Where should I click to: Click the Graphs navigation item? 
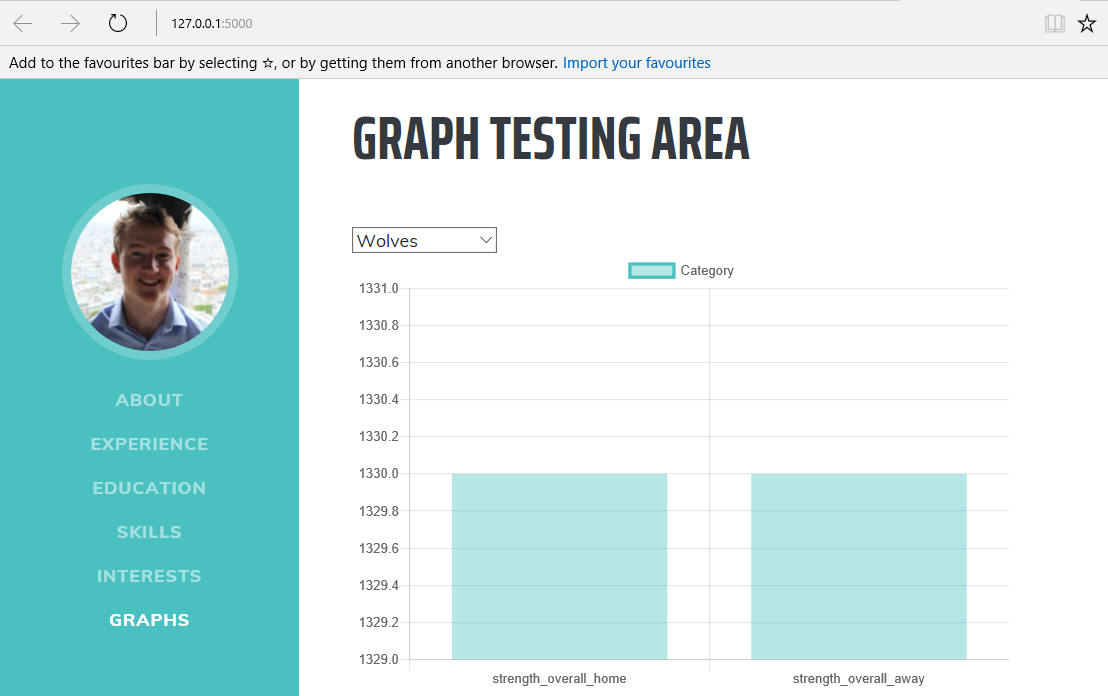pyautogui.click(x=149, y=620)
